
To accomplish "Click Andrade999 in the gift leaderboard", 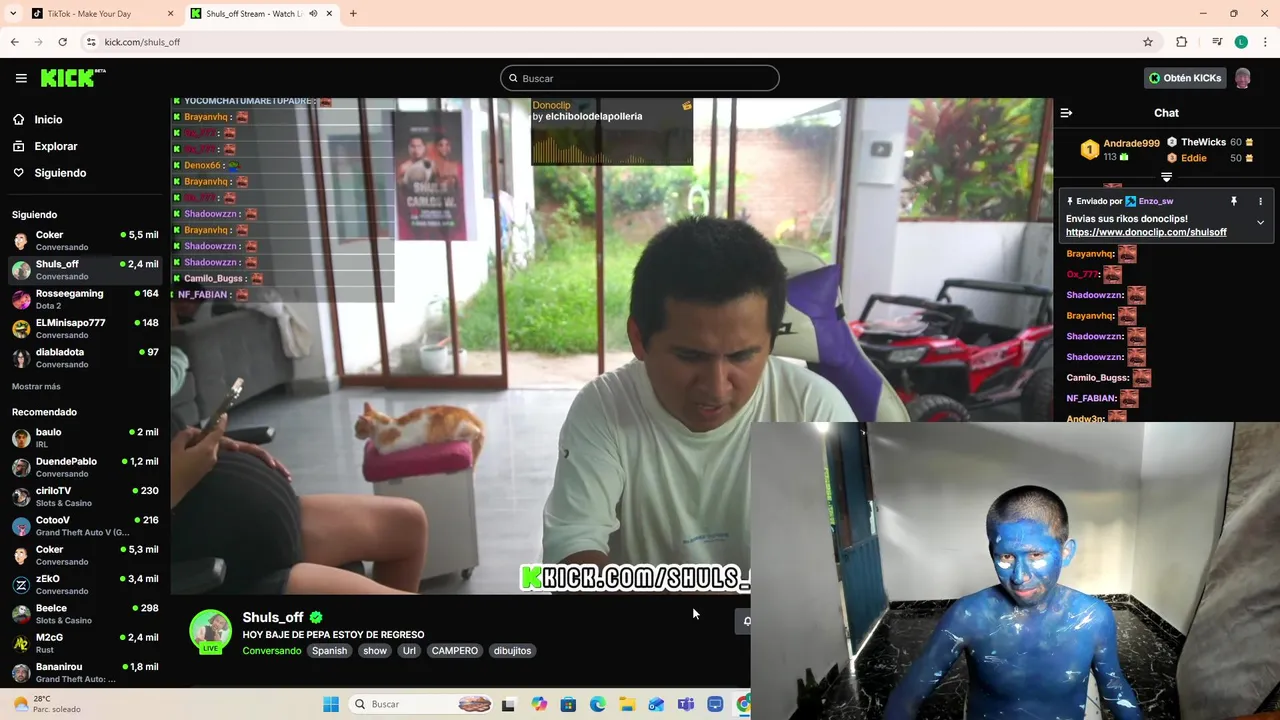I will (x=1131, y=144).
